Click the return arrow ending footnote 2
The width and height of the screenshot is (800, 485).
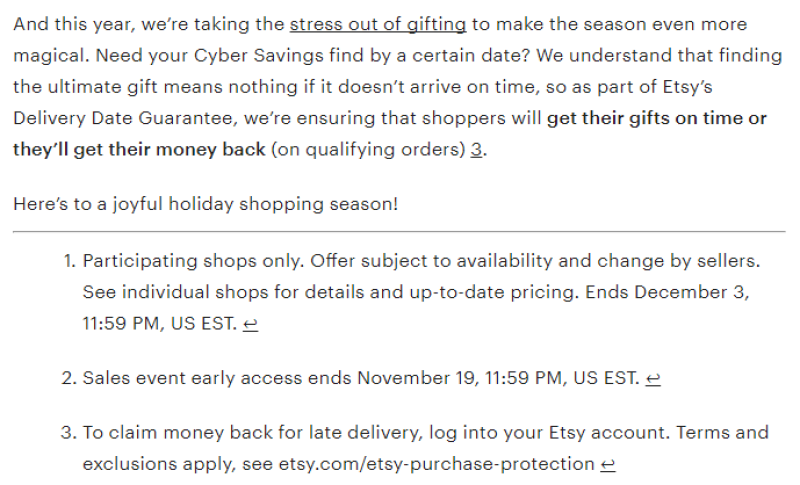tap(653, 379)
